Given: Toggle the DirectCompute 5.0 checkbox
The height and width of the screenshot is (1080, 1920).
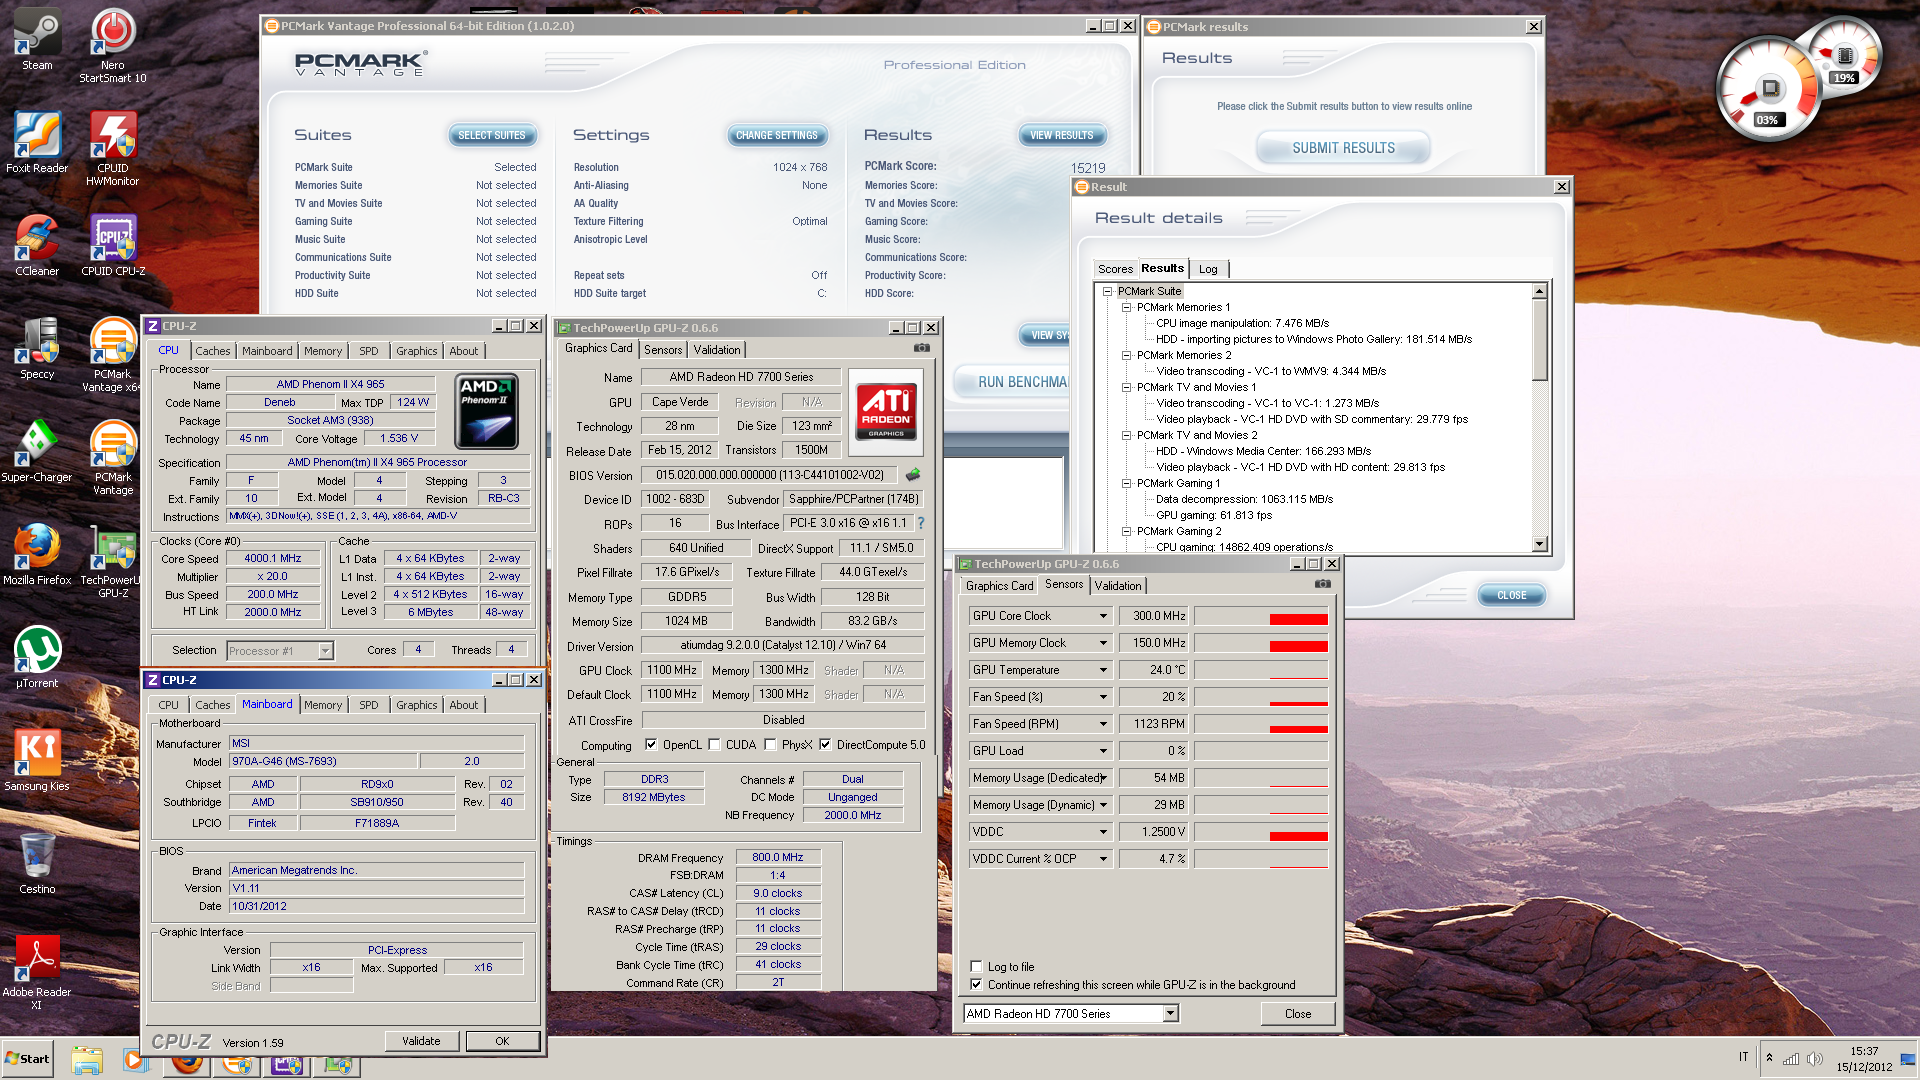Looking at the screenshot, I should coord(825,744).
